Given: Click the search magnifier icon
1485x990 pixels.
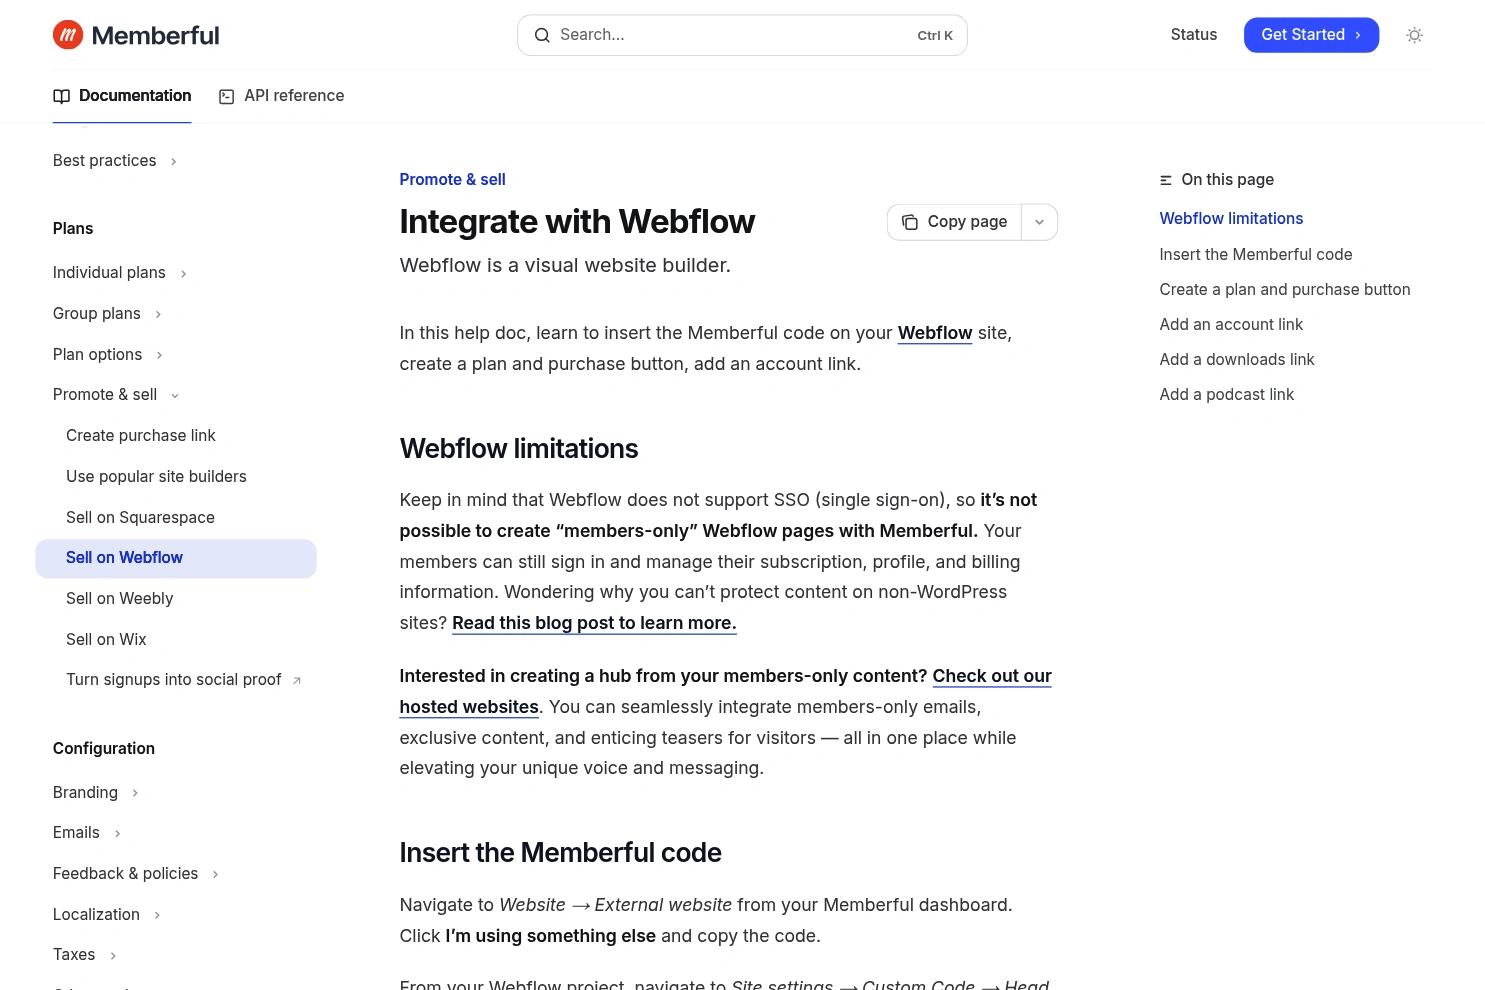Looking at the screenshot, I should (542, 35).
